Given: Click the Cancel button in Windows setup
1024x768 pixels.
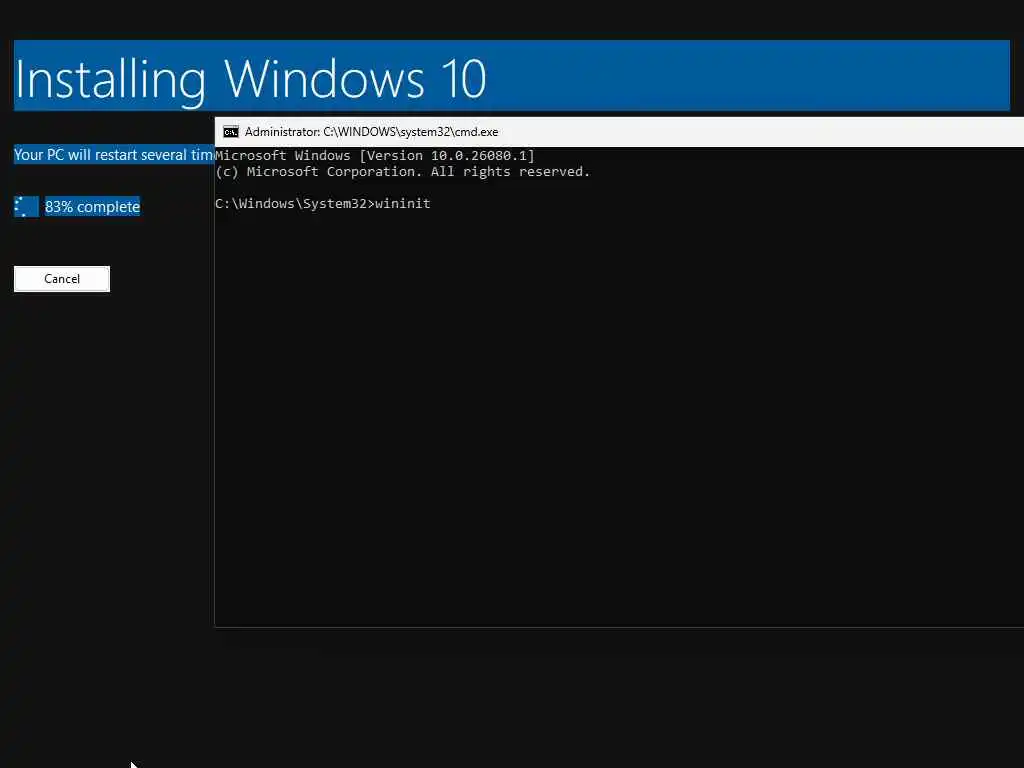Looking at the screenshot, I should click(x=62, y=279).
